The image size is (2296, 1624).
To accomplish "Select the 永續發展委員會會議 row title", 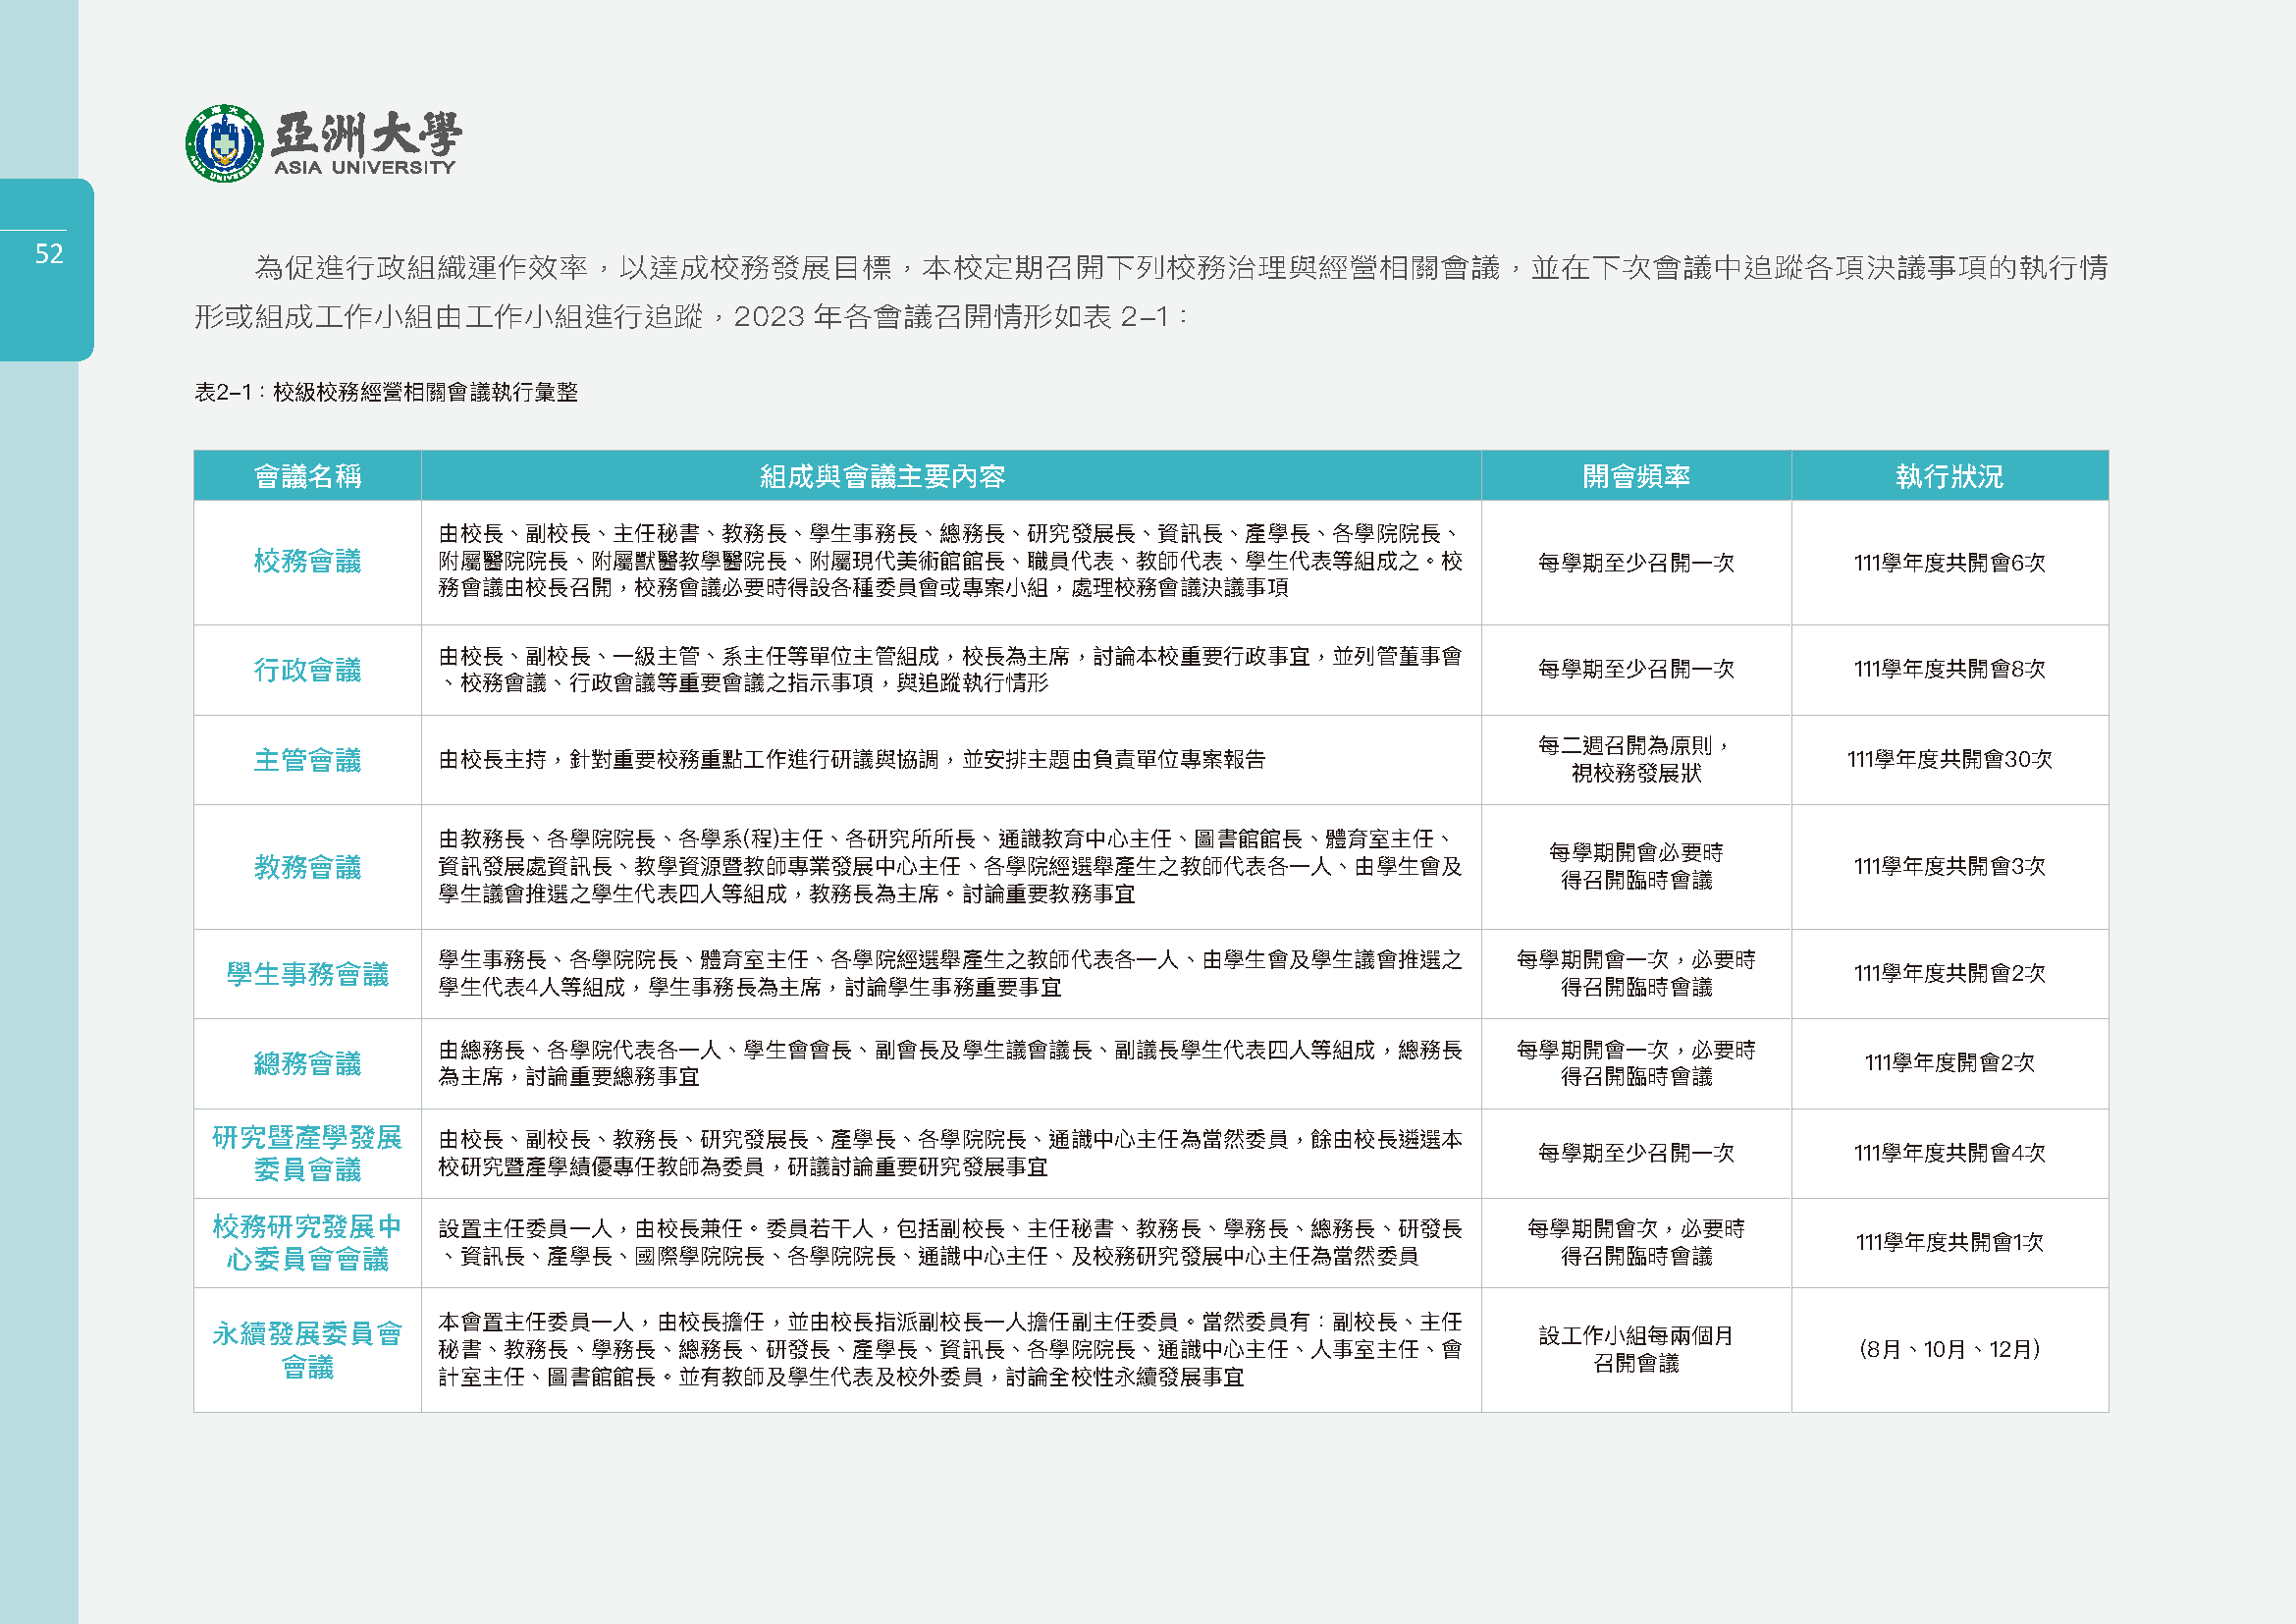I will (307, 1350).
